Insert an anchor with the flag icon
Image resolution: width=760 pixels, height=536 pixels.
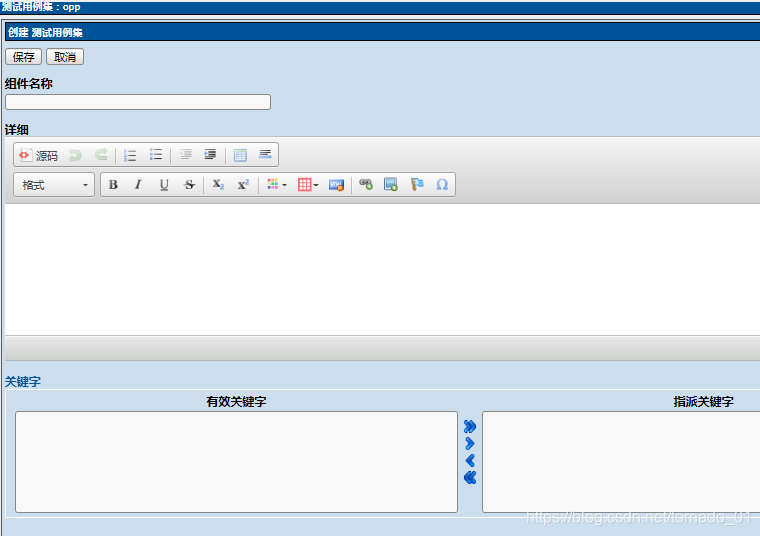[417, 184]
